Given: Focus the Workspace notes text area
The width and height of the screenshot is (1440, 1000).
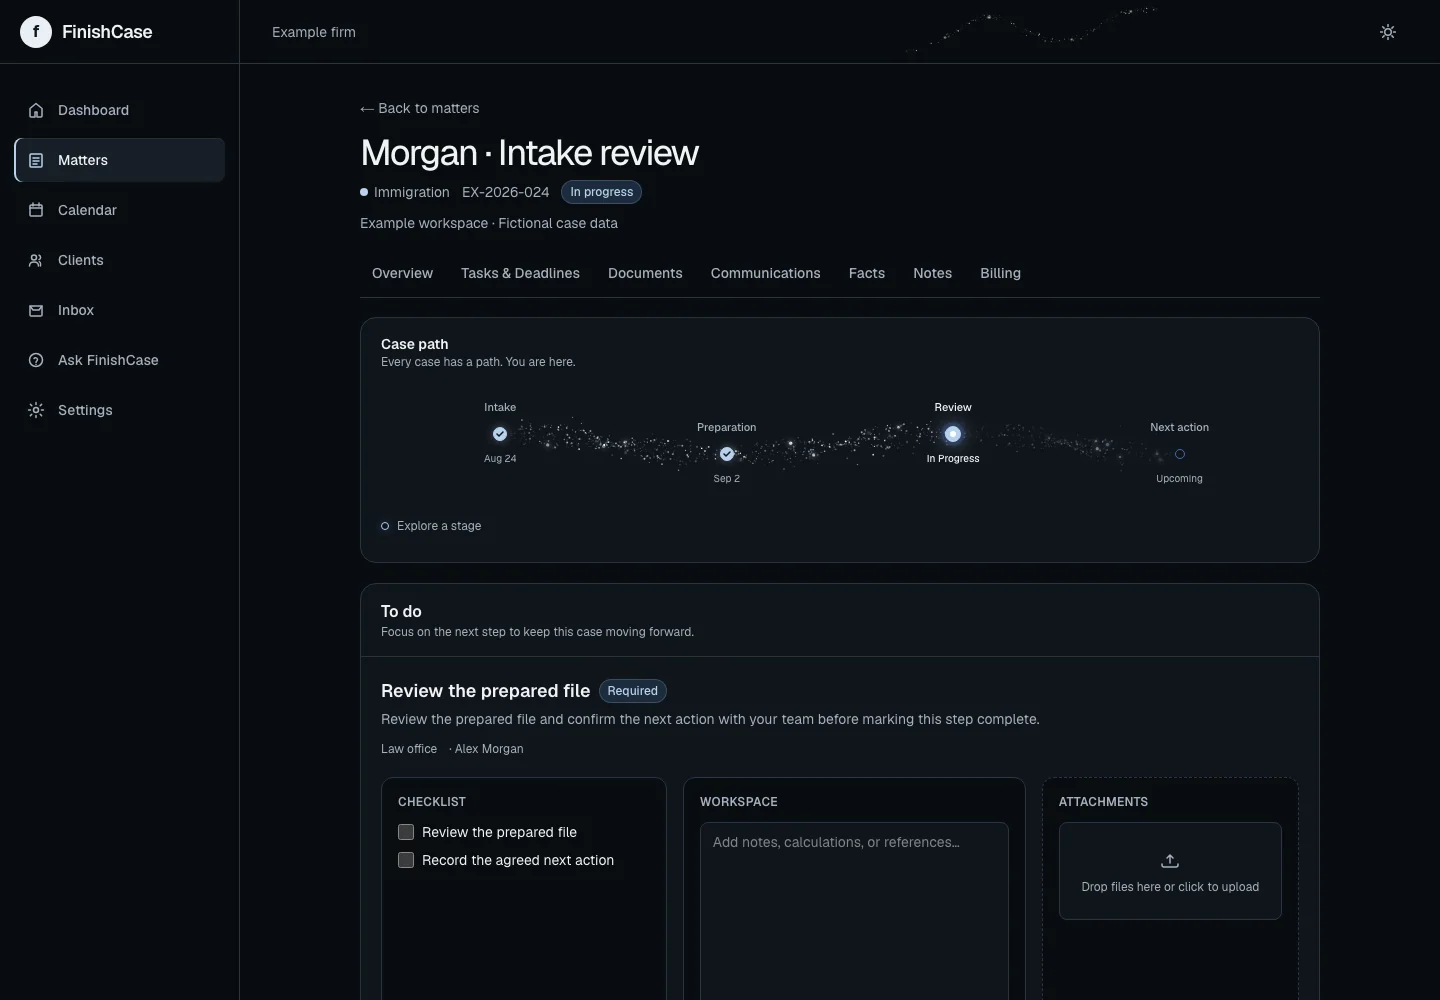Looking at the screenshot, I should [x=854, y=910].
